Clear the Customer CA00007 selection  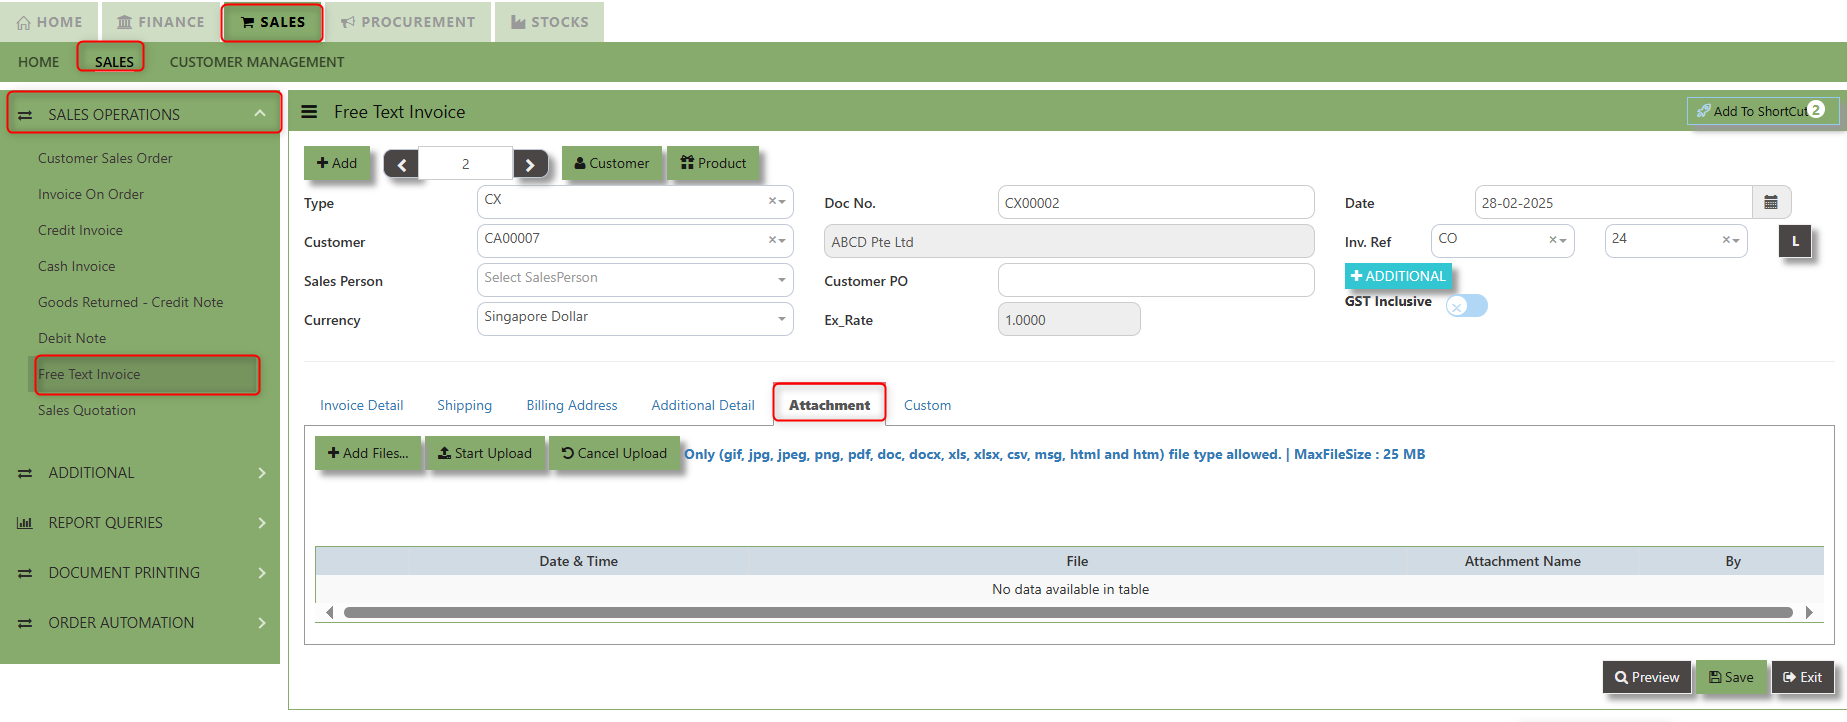tap(772, 240)
